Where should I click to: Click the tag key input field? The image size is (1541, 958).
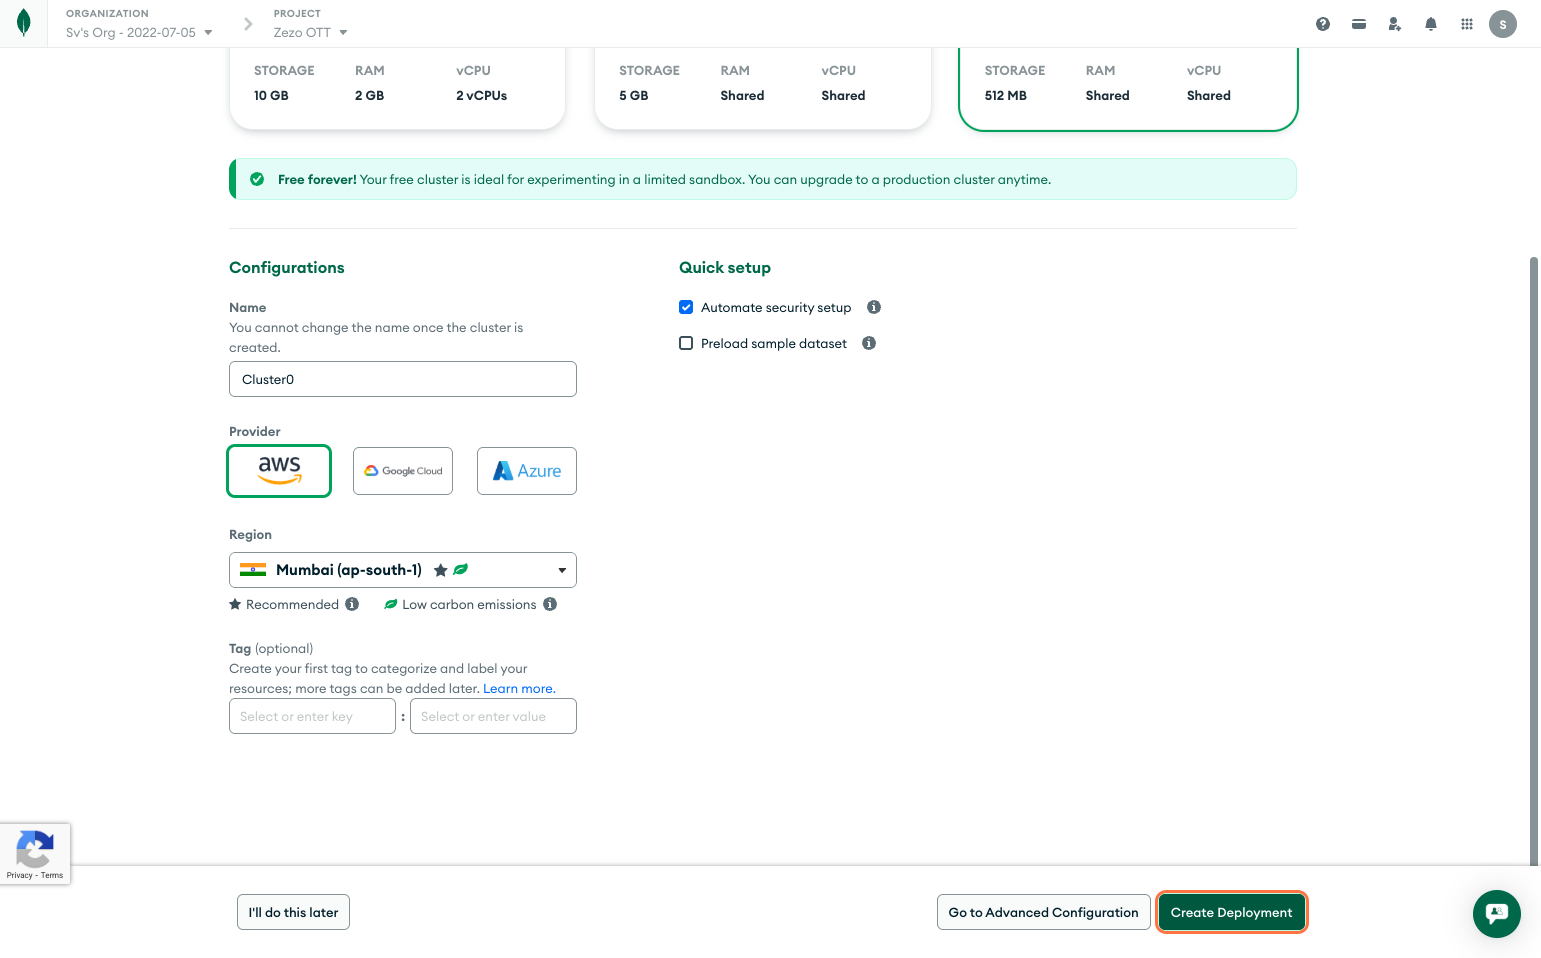[x=312, y=716]
